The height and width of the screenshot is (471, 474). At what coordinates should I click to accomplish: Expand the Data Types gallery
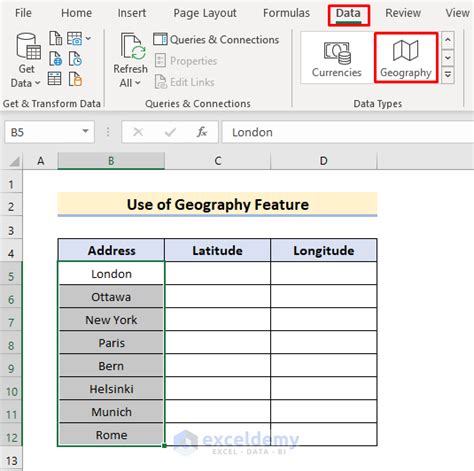point(448,74)
